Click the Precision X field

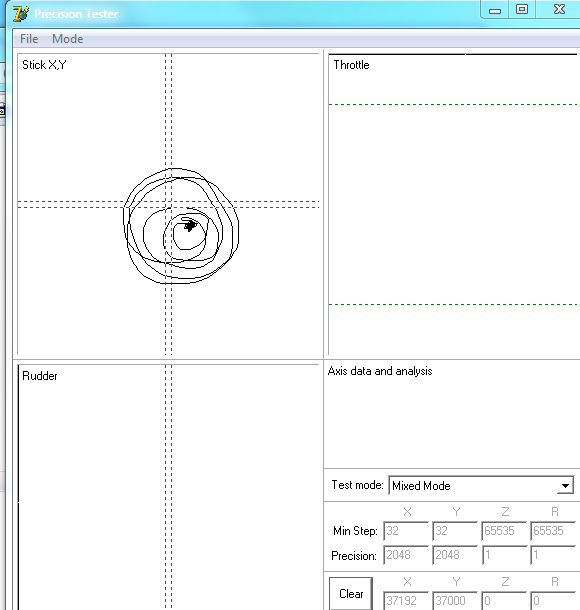click(406, 555)
